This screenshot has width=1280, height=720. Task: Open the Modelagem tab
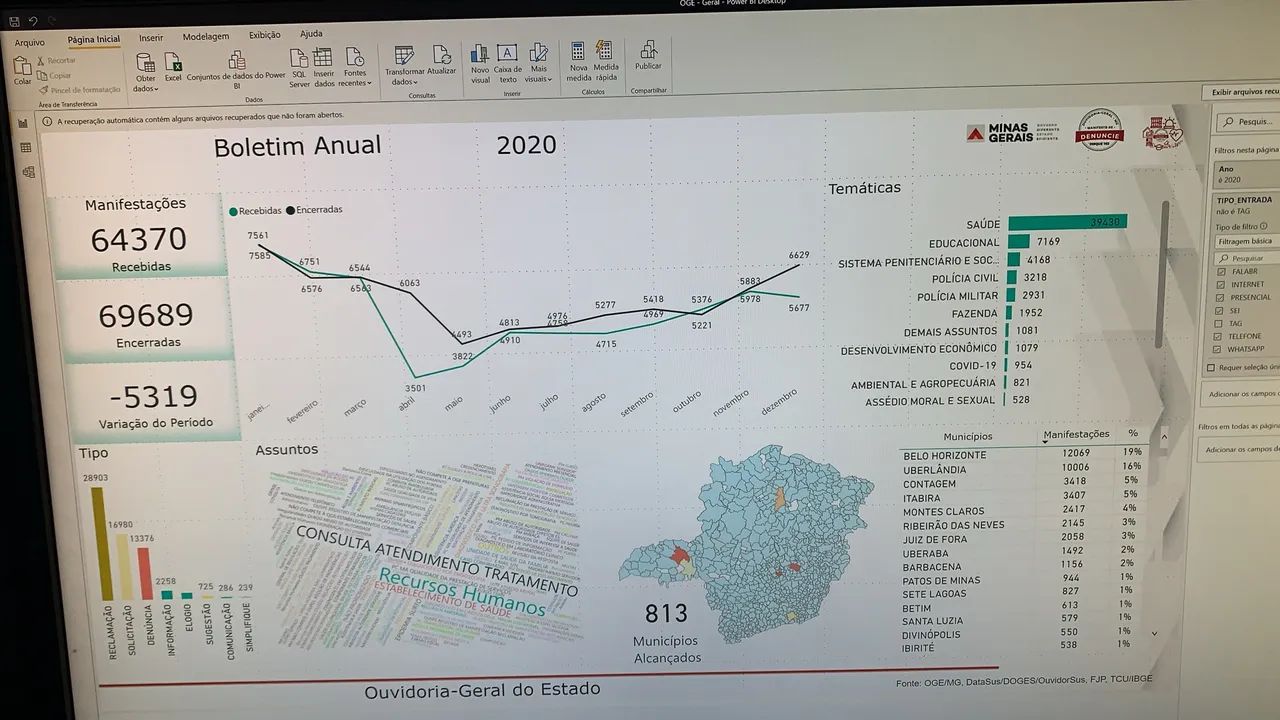pyautogui.click(x=206, y=36)
